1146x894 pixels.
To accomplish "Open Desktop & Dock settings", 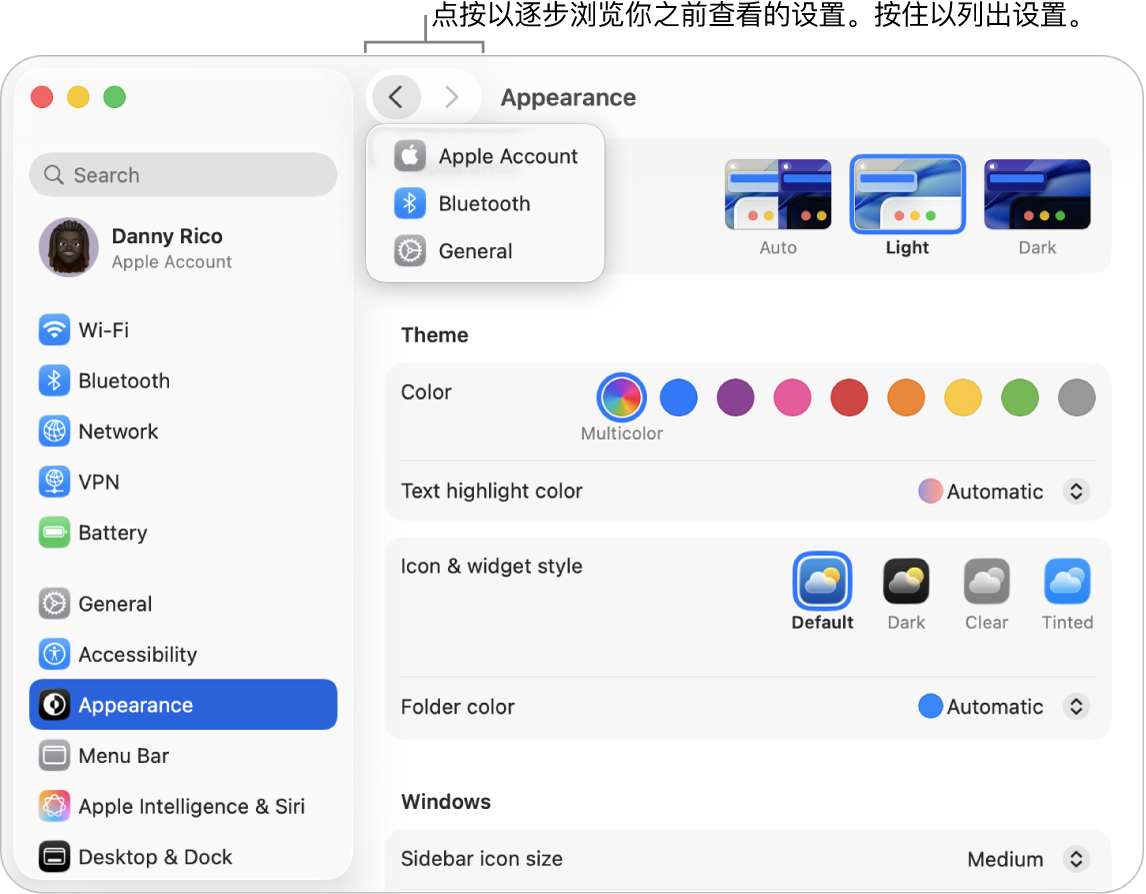I will (155, 857).
